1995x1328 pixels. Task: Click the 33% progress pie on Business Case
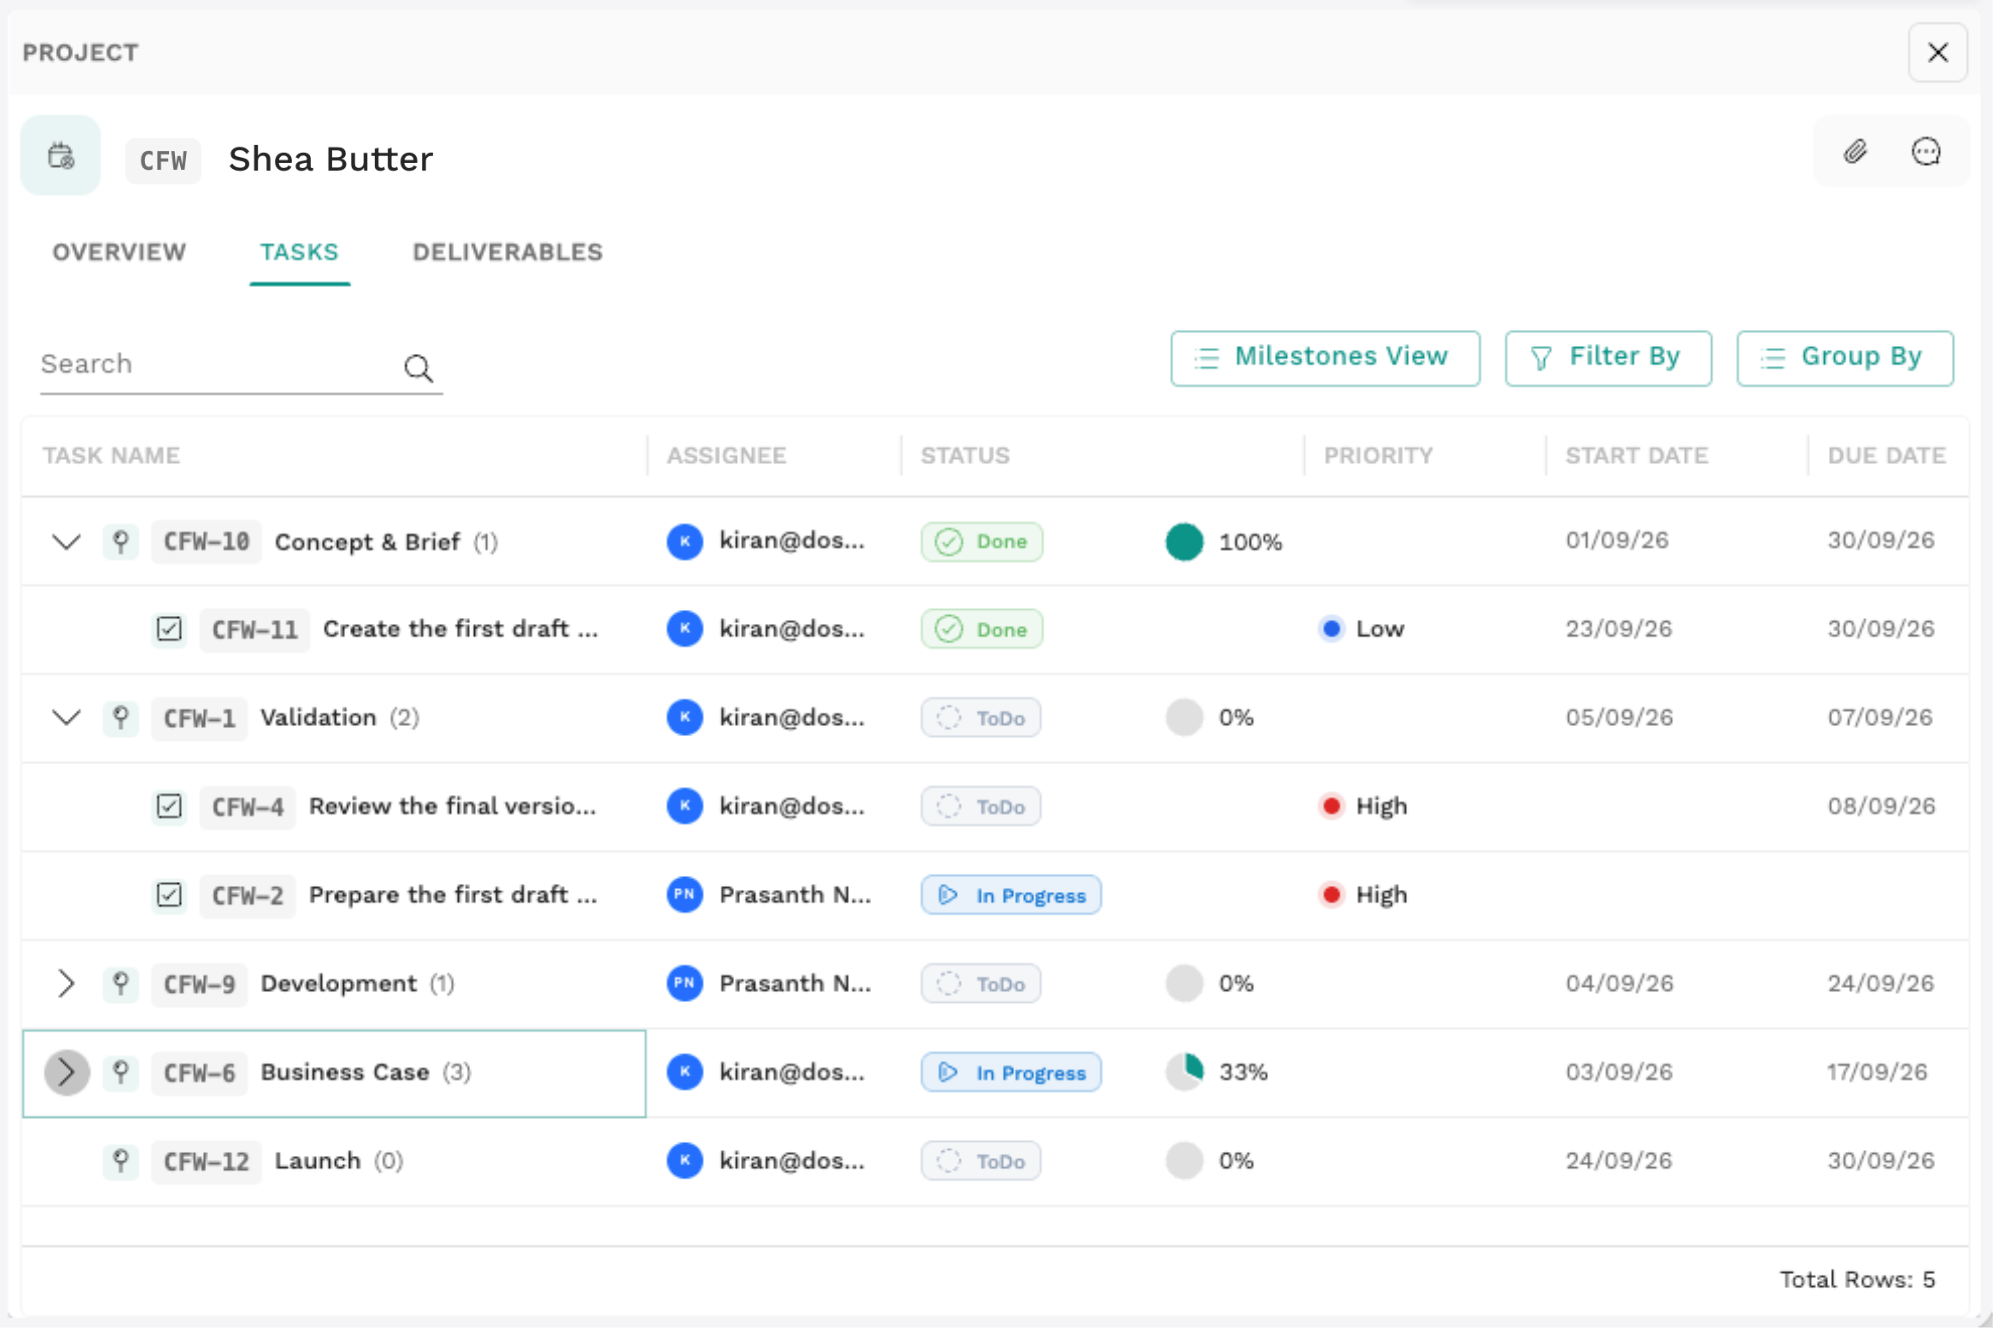pos(1184,1073)
